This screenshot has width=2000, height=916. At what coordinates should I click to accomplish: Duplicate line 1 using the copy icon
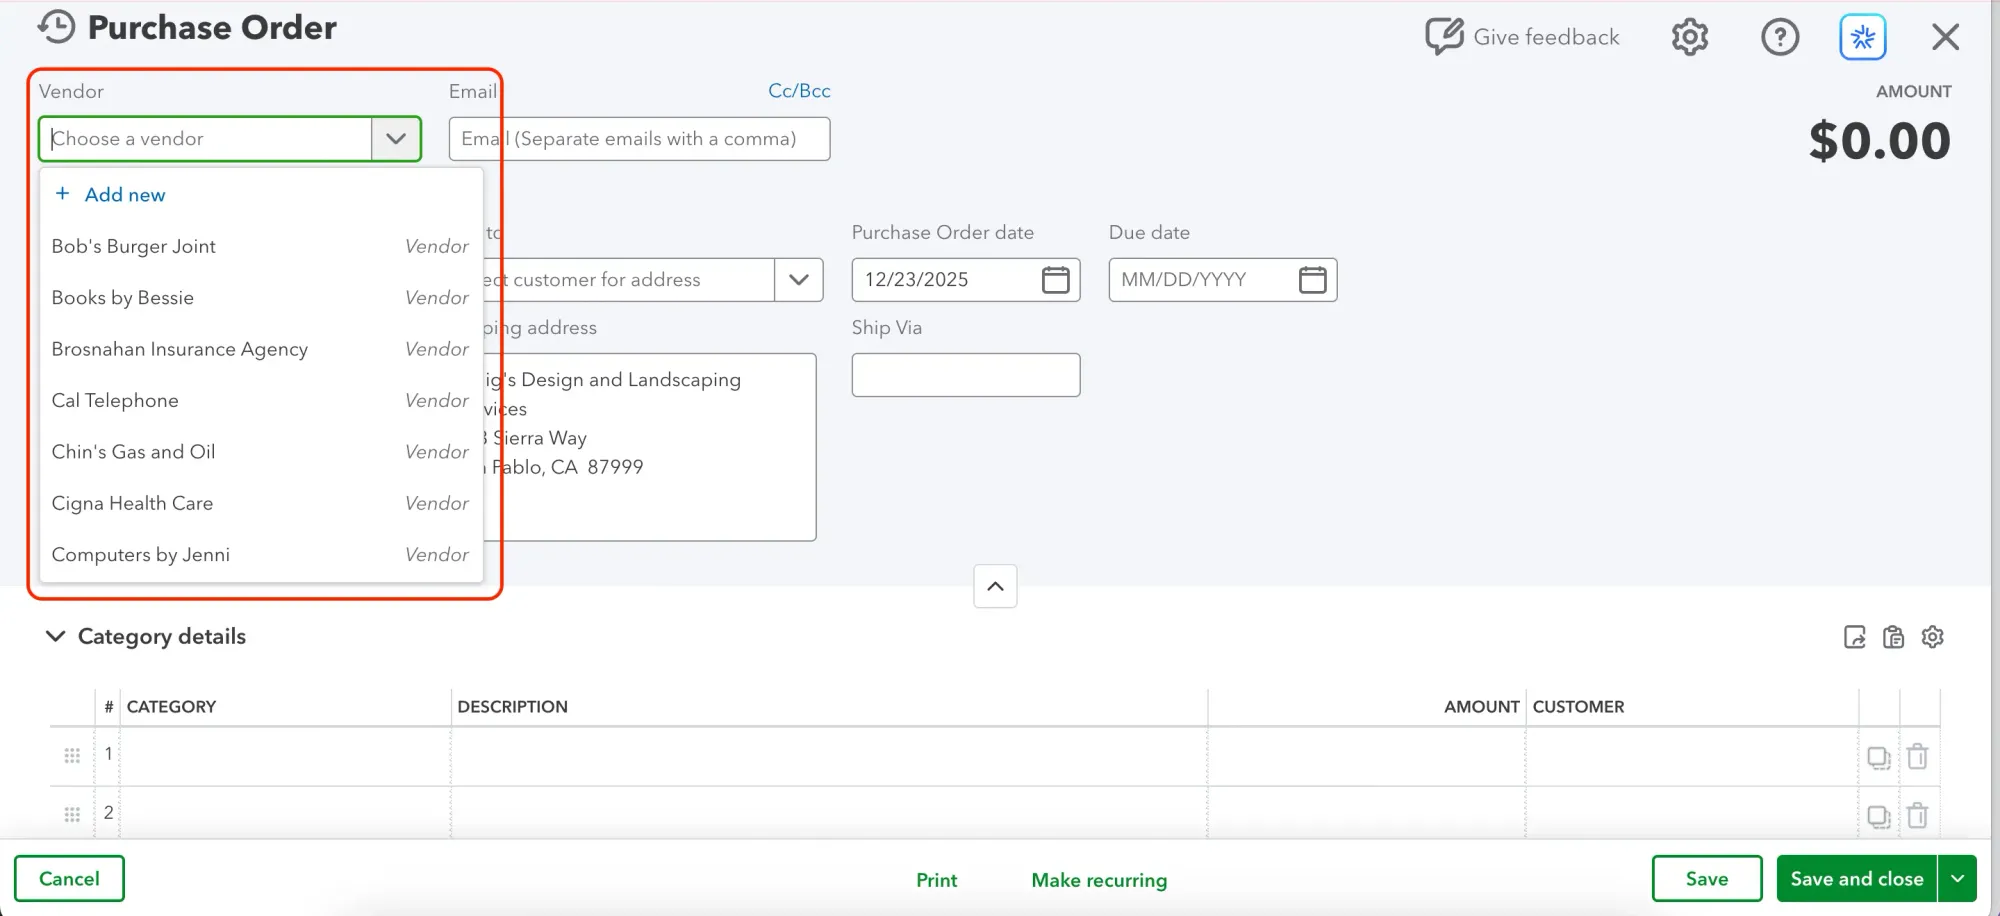pos(1878,757)
